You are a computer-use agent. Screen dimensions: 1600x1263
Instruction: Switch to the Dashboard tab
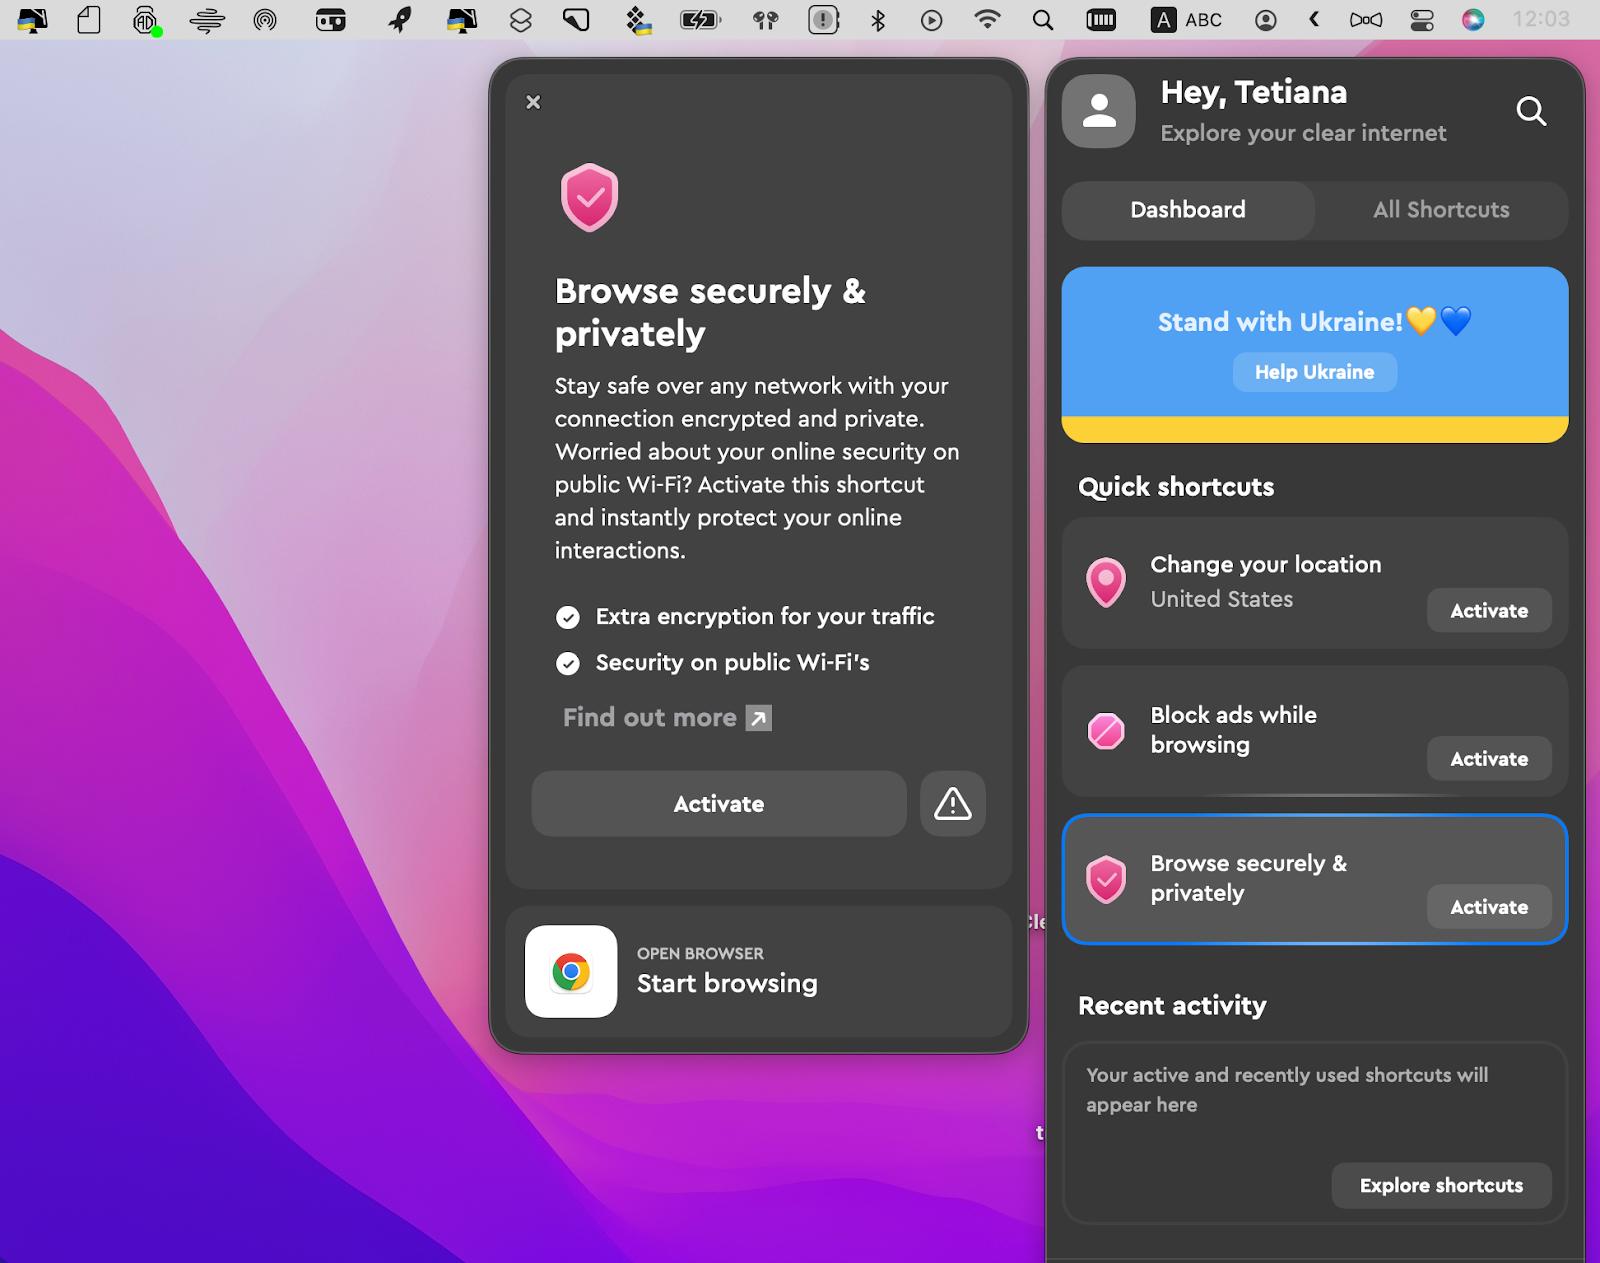pyautogui.click(x=1188, y=210)
